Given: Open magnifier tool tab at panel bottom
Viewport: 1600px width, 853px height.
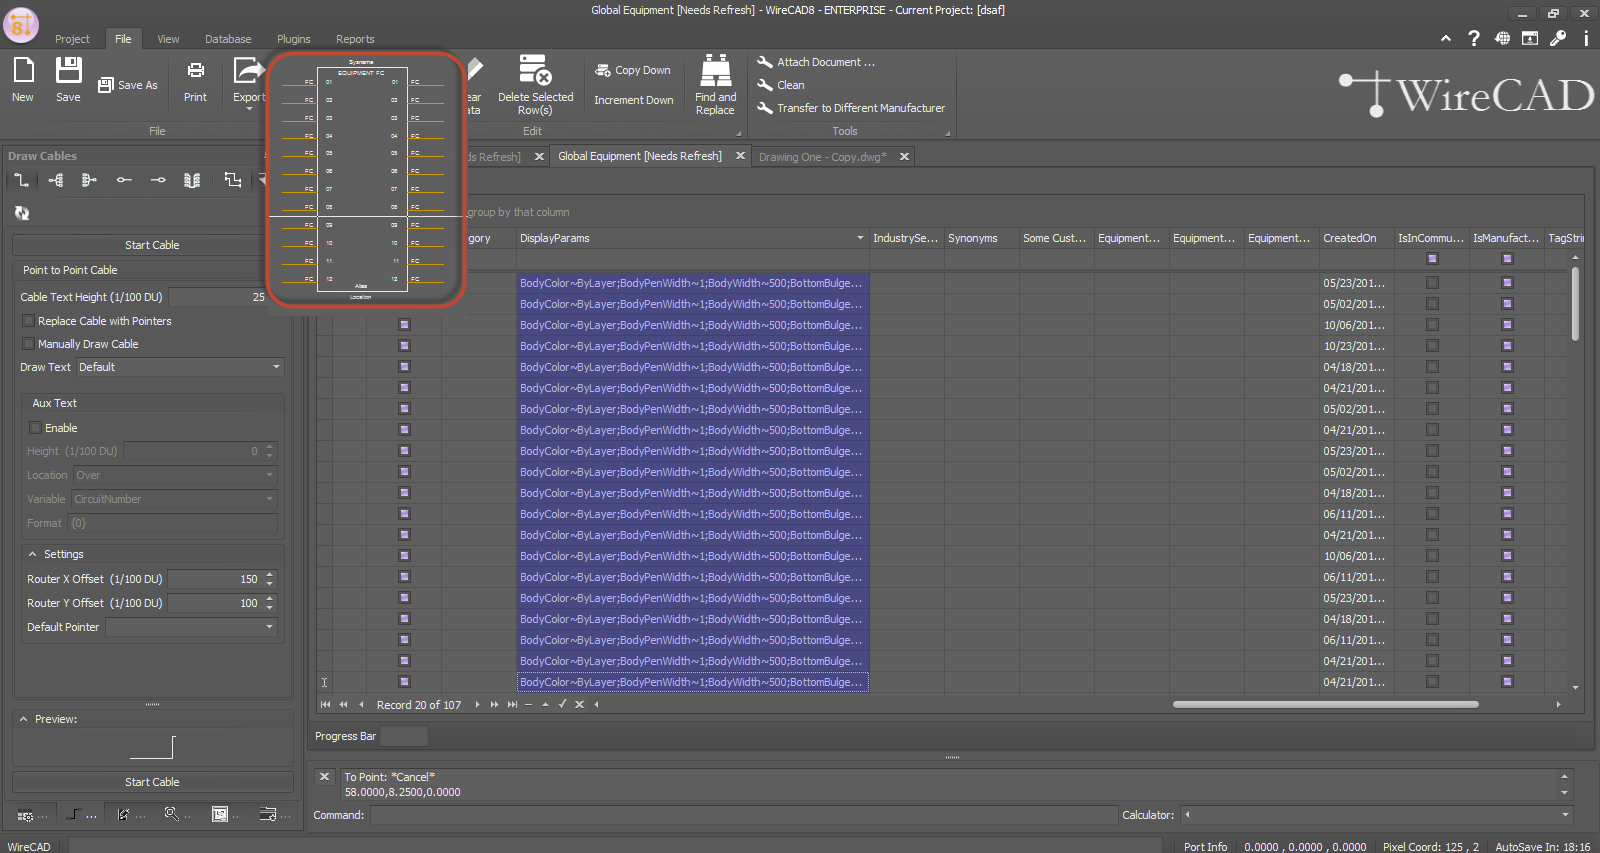Looking at the screenshot, I should click(172, 814).
